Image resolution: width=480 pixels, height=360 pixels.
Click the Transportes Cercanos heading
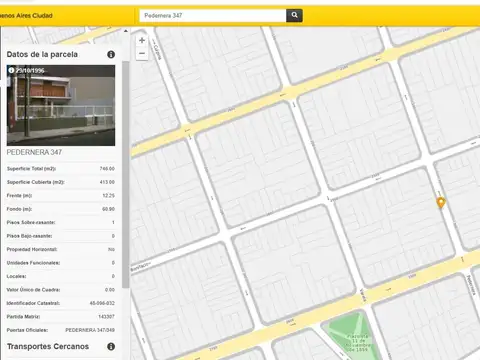48,346
